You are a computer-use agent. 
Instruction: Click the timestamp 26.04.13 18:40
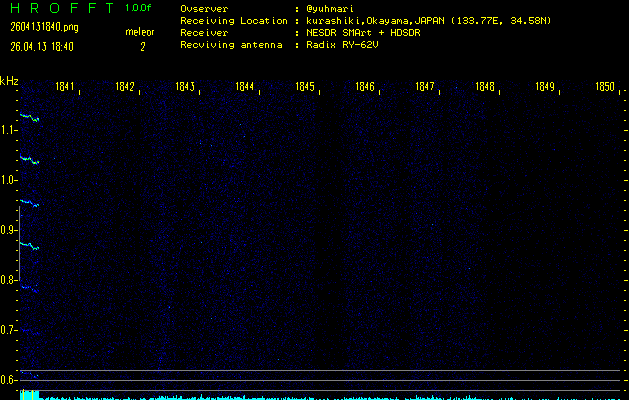click(42, 47)
